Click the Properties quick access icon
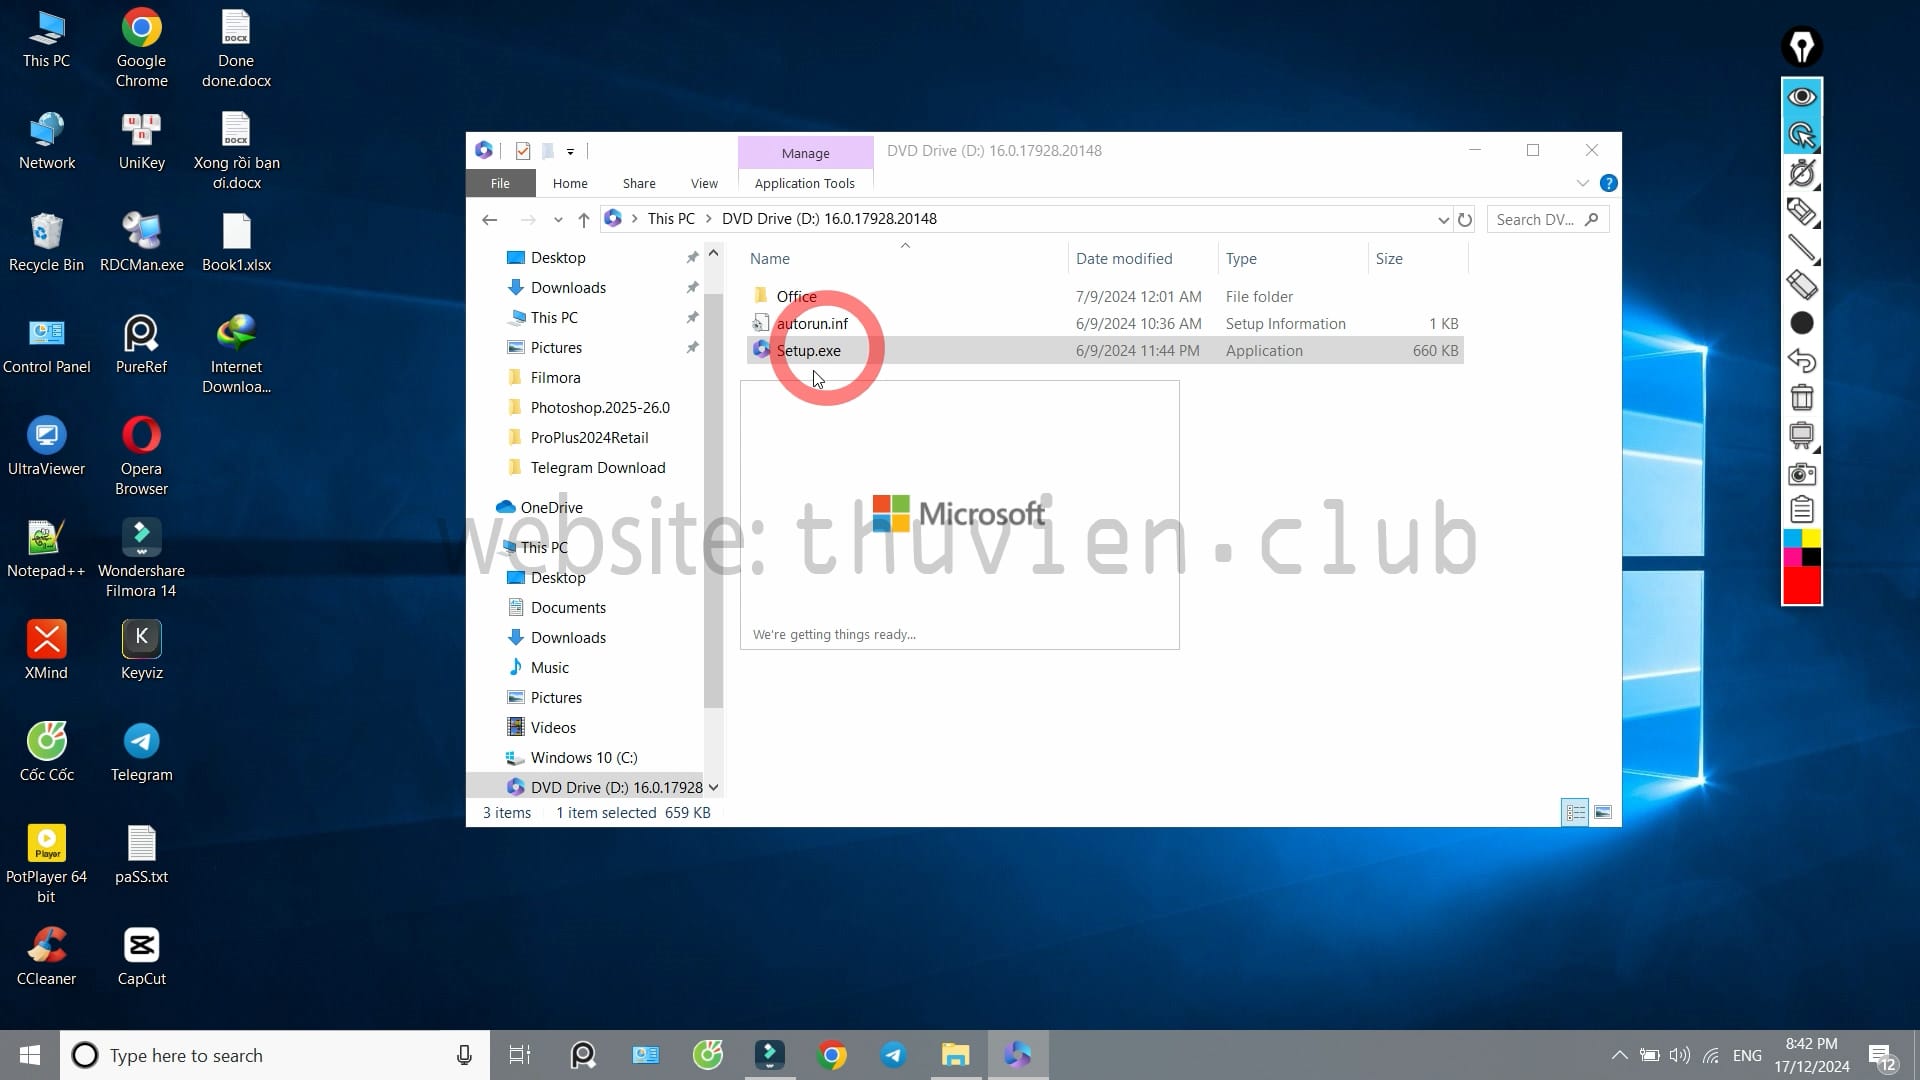 tap(523, 151)
